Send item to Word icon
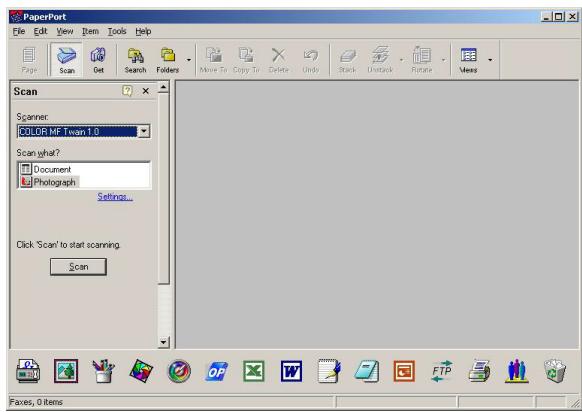The image size is (582, 412). click(291, 371)
